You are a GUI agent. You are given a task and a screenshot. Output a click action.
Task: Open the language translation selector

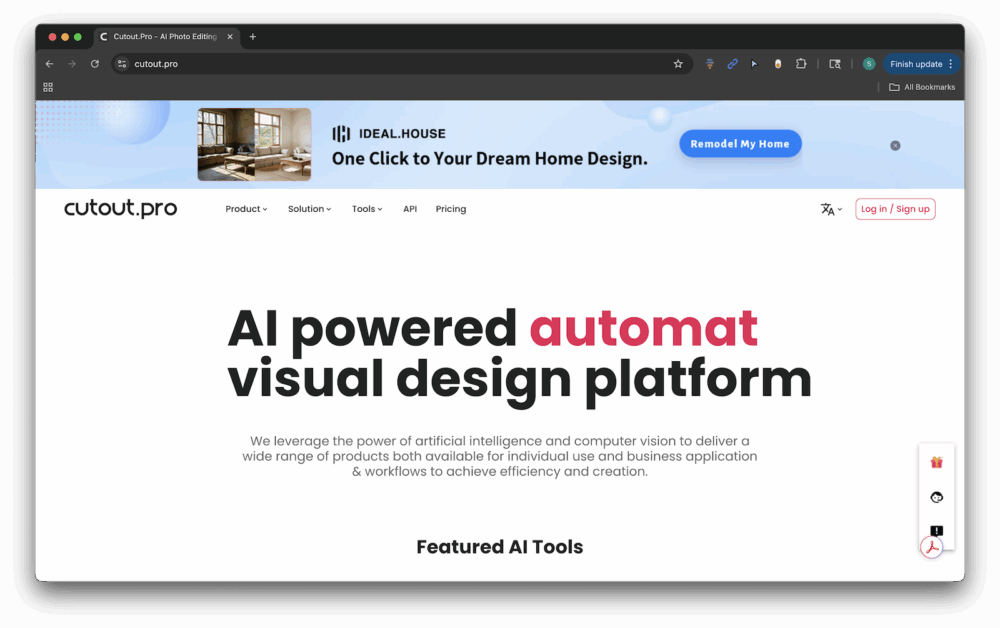(831, 209)
